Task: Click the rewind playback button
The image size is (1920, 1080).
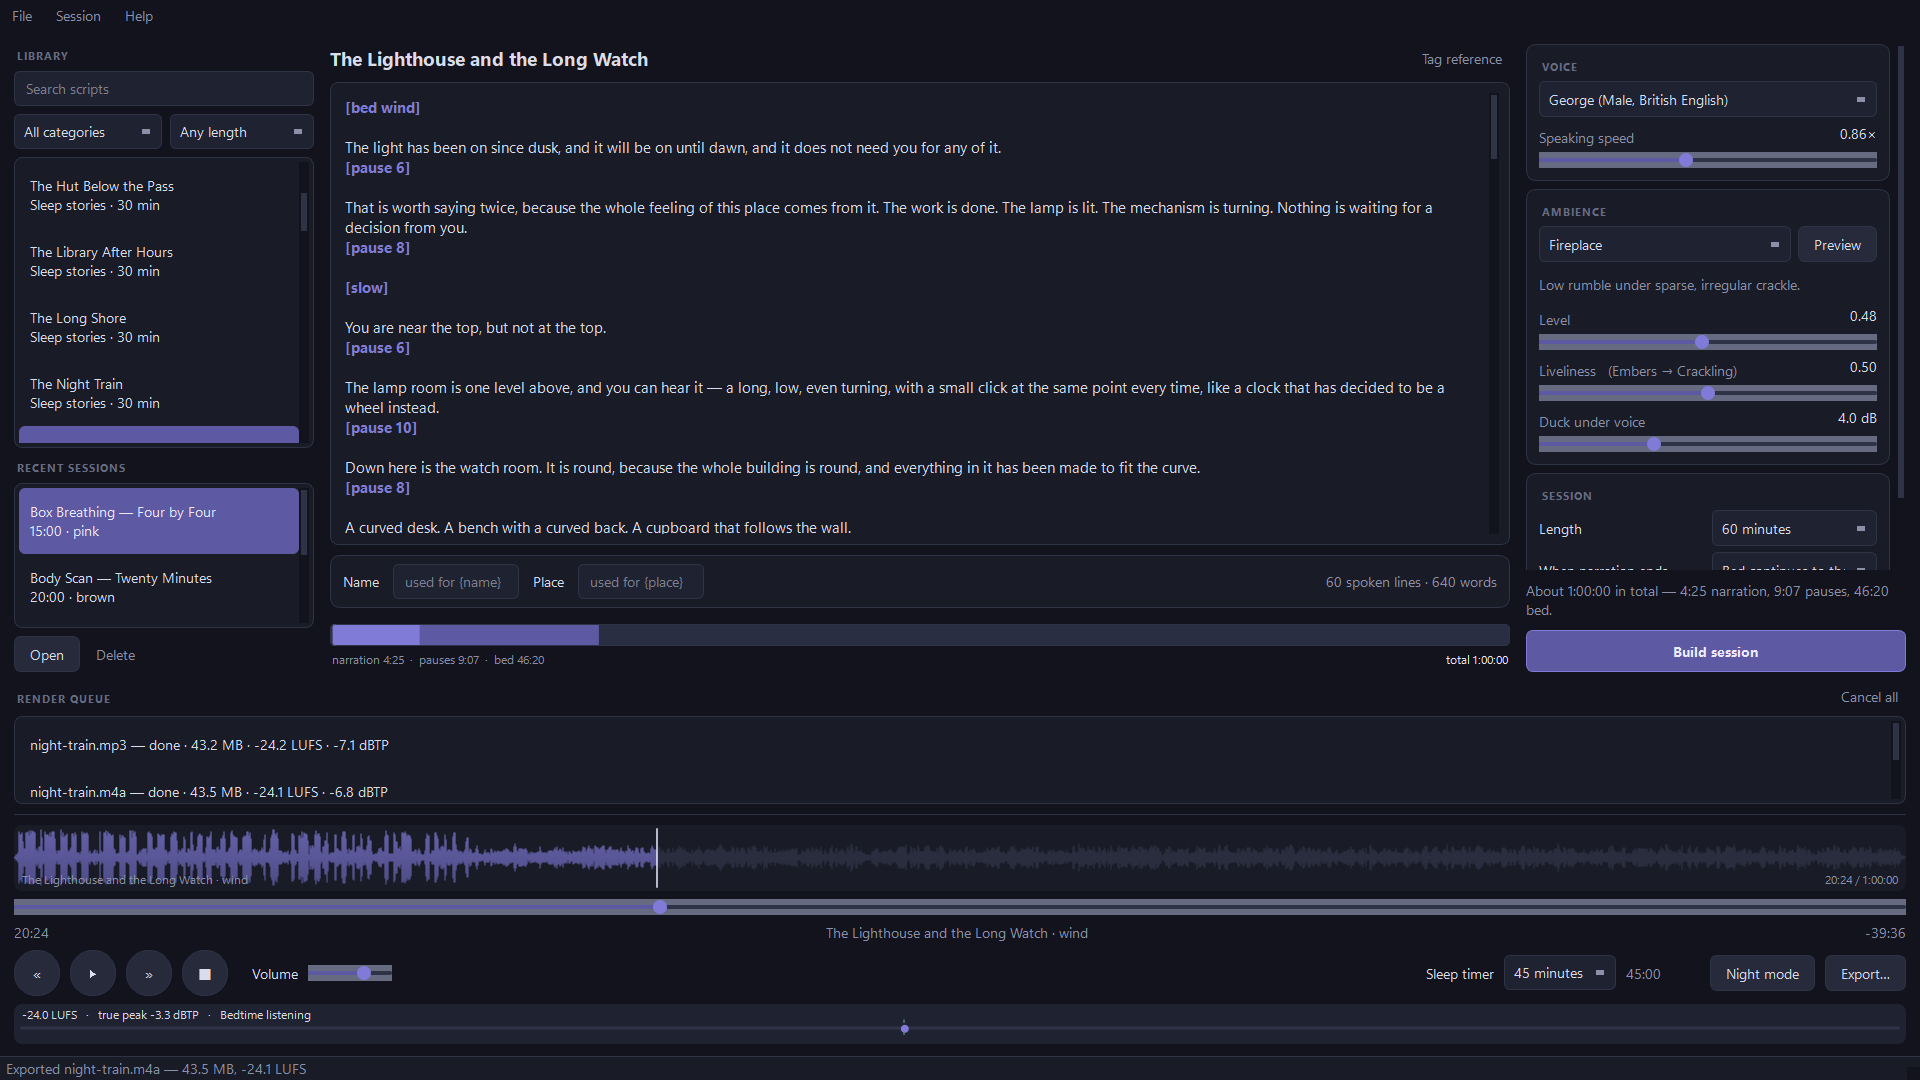Action: pos(37,974)
